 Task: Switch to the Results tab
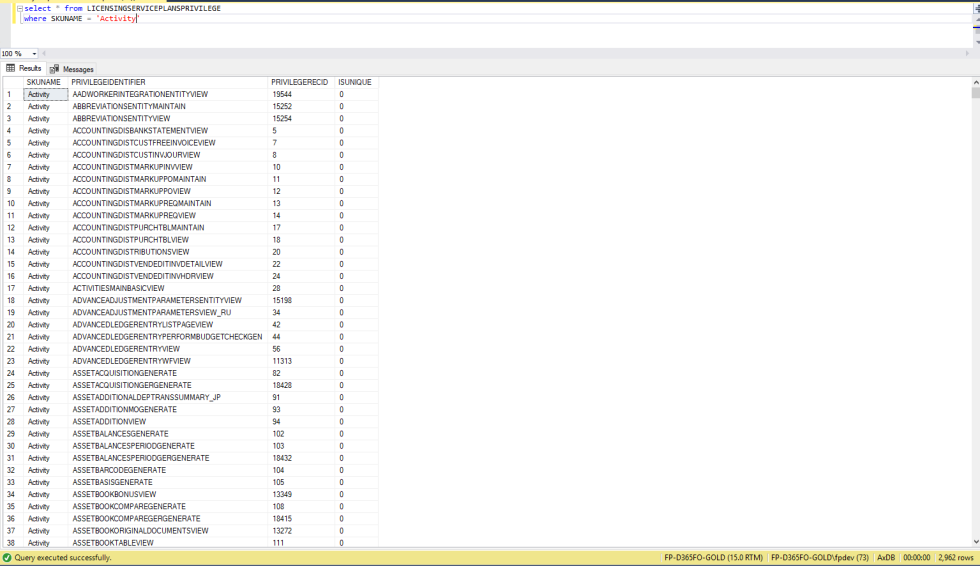tap(24, 69)
